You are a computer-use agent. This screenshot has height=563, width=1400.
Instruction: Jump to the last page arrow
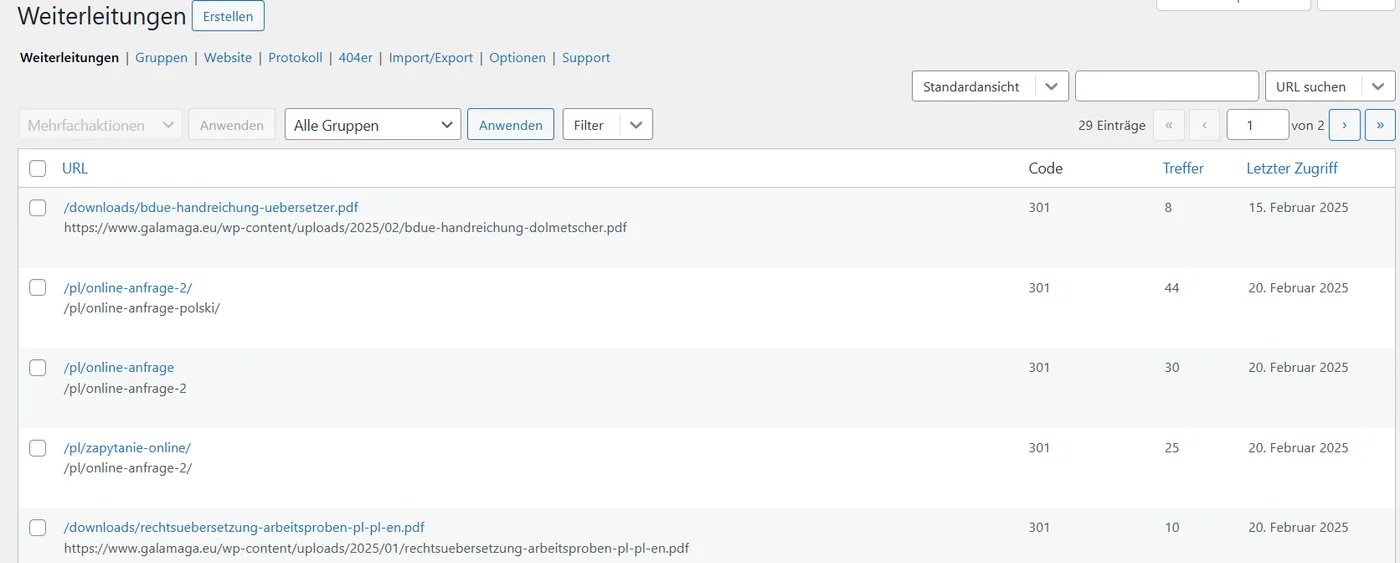[1380, 125]
